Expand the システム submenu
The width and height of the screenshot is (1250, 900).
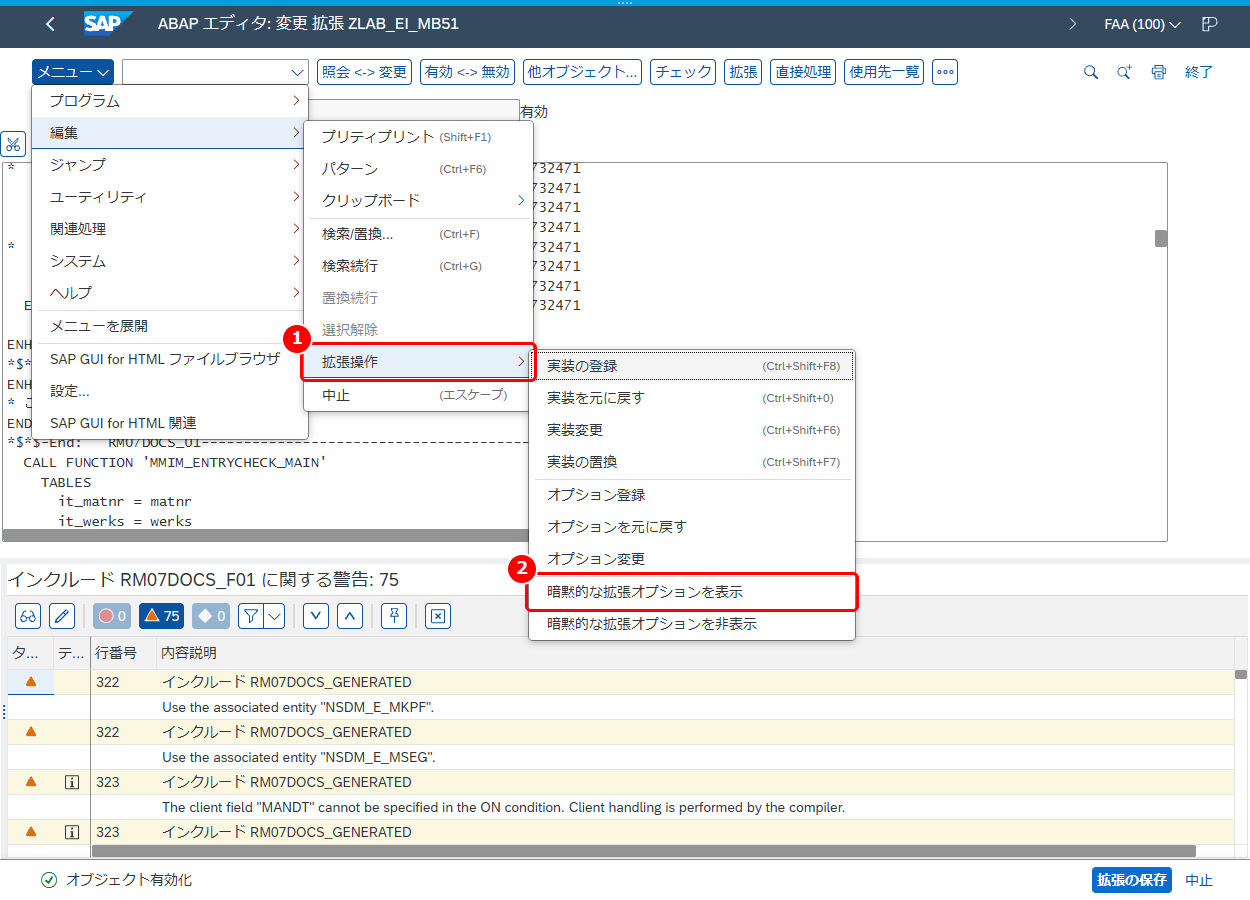(x=170, y=261)
